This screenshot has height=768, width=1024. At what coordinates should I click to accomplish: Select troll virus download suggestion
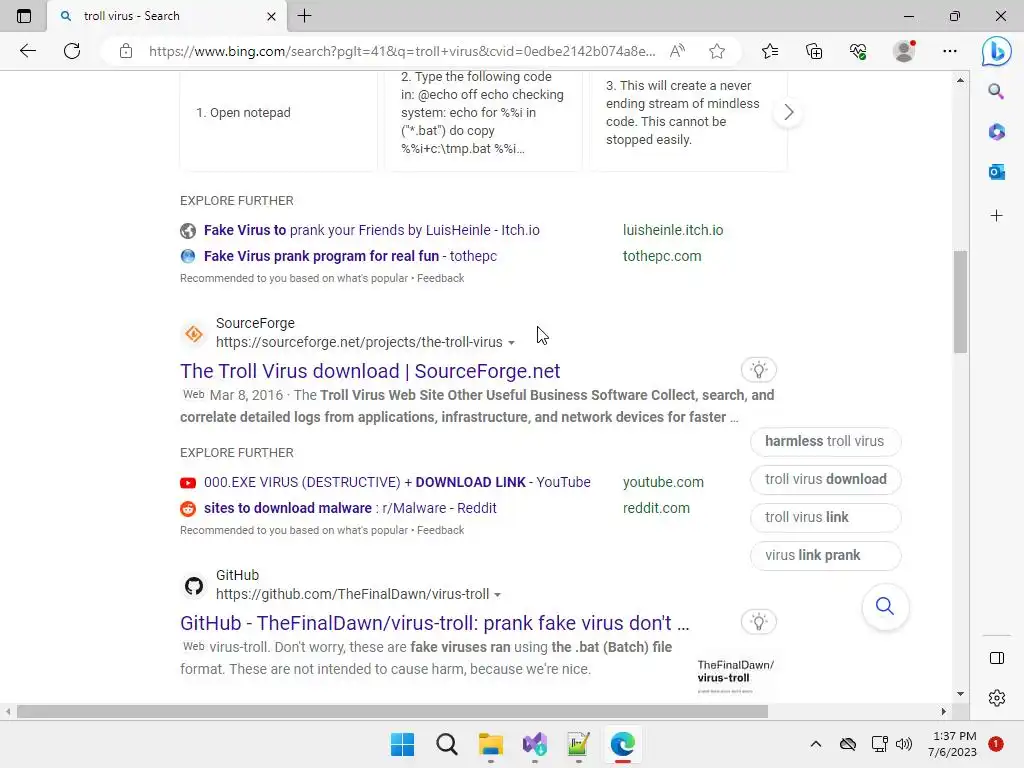coord(825,479)
